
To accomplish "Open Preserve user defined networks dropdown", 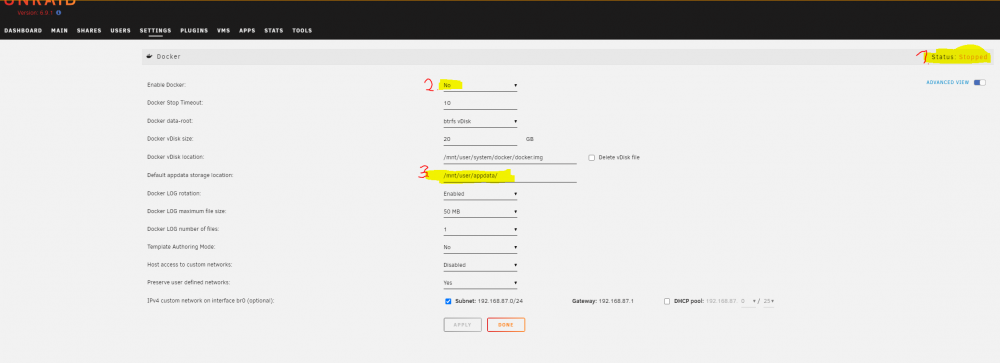I will pos(480,283).
